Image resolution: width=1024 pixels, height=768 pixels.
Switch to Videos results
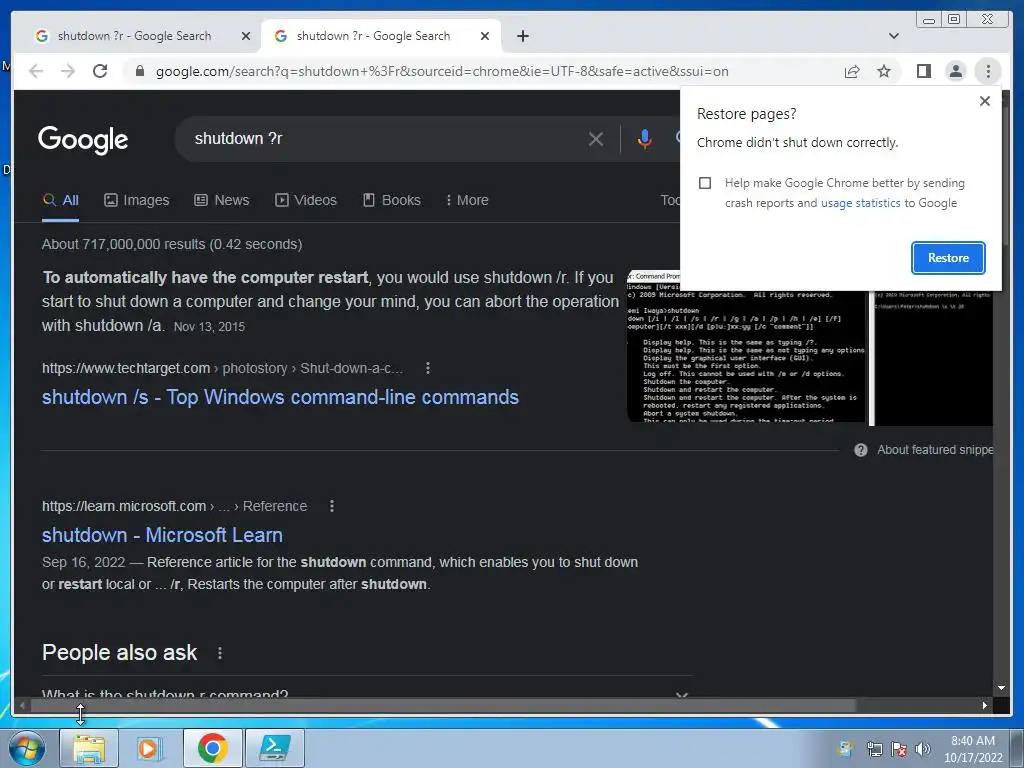[x=306, y=200]
